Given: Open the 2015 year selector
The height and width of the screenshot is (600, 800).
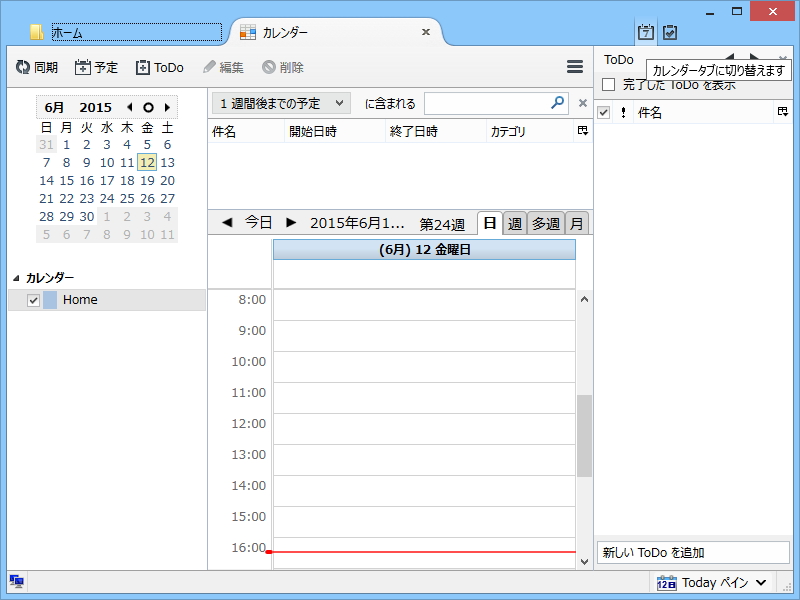Looking at the screenshot, I should [x=95, y=107].
